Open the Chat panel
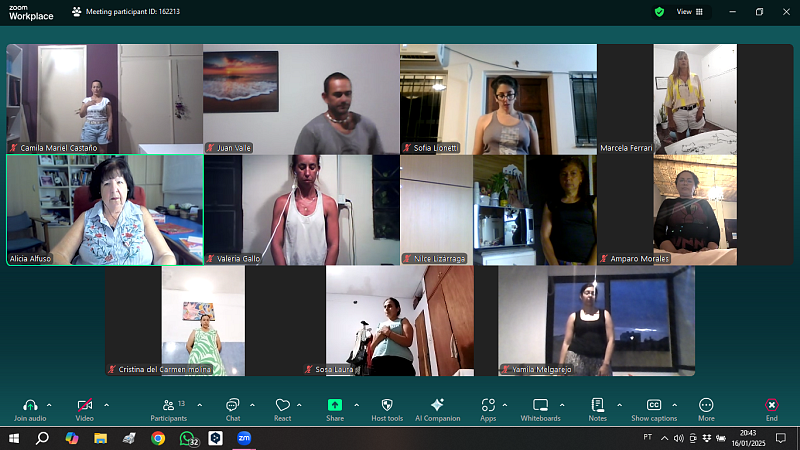This screenshot has height=450, width=800. pos(232,405)
